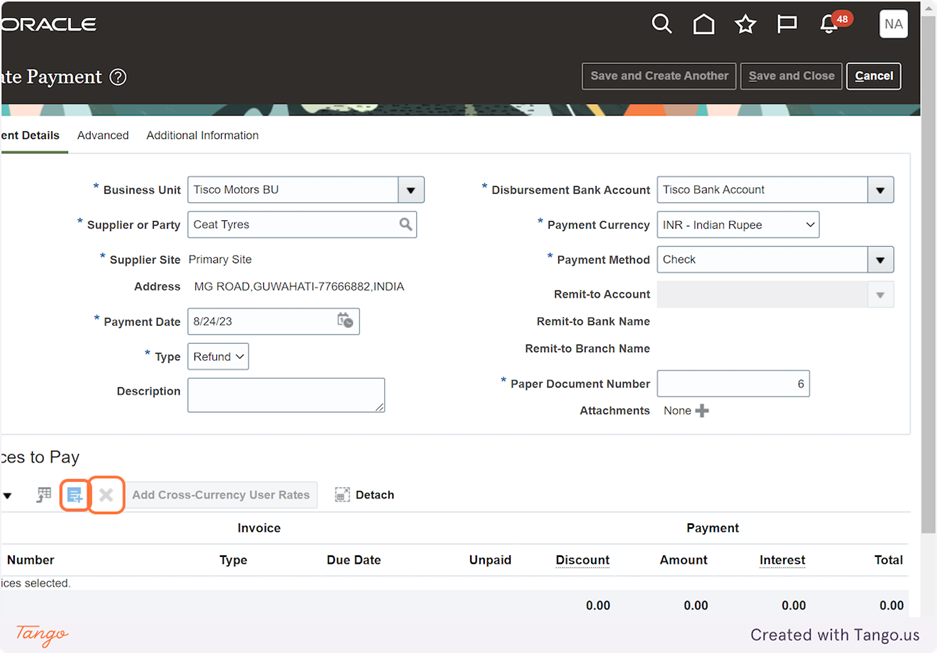This screenshot has width=937, height=653.
Task: Open the Create Payment help icon
Action: pos(118,77)
